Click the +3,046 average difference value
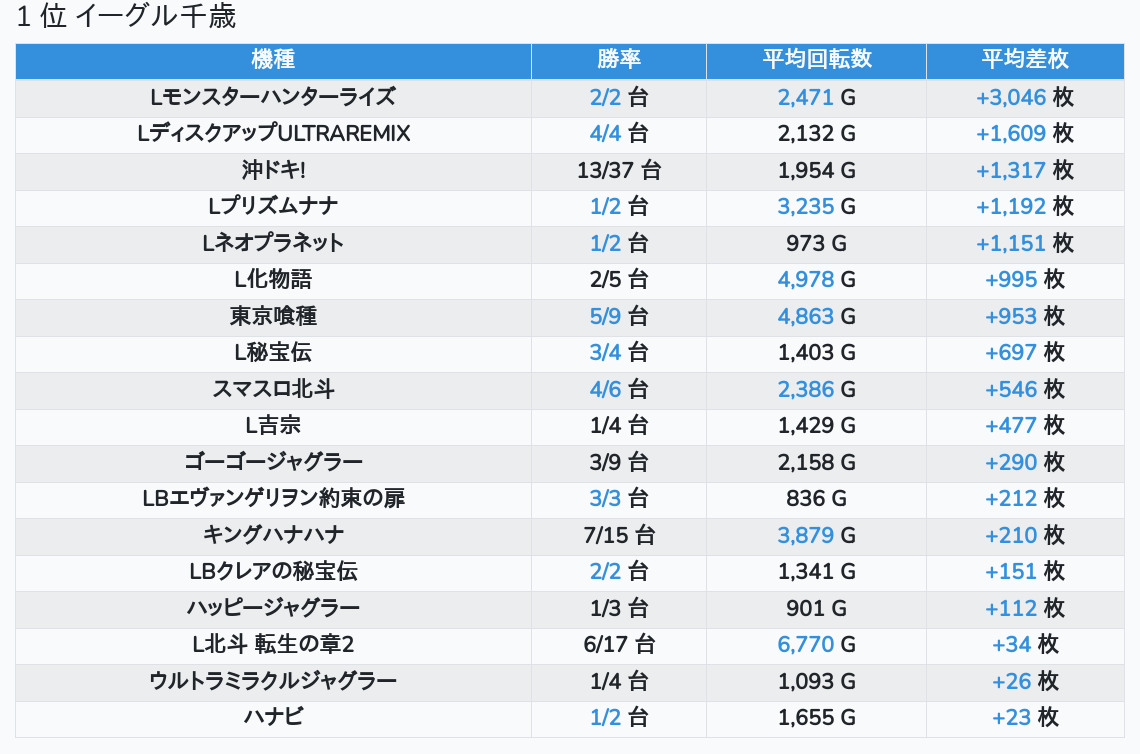 1011,97
